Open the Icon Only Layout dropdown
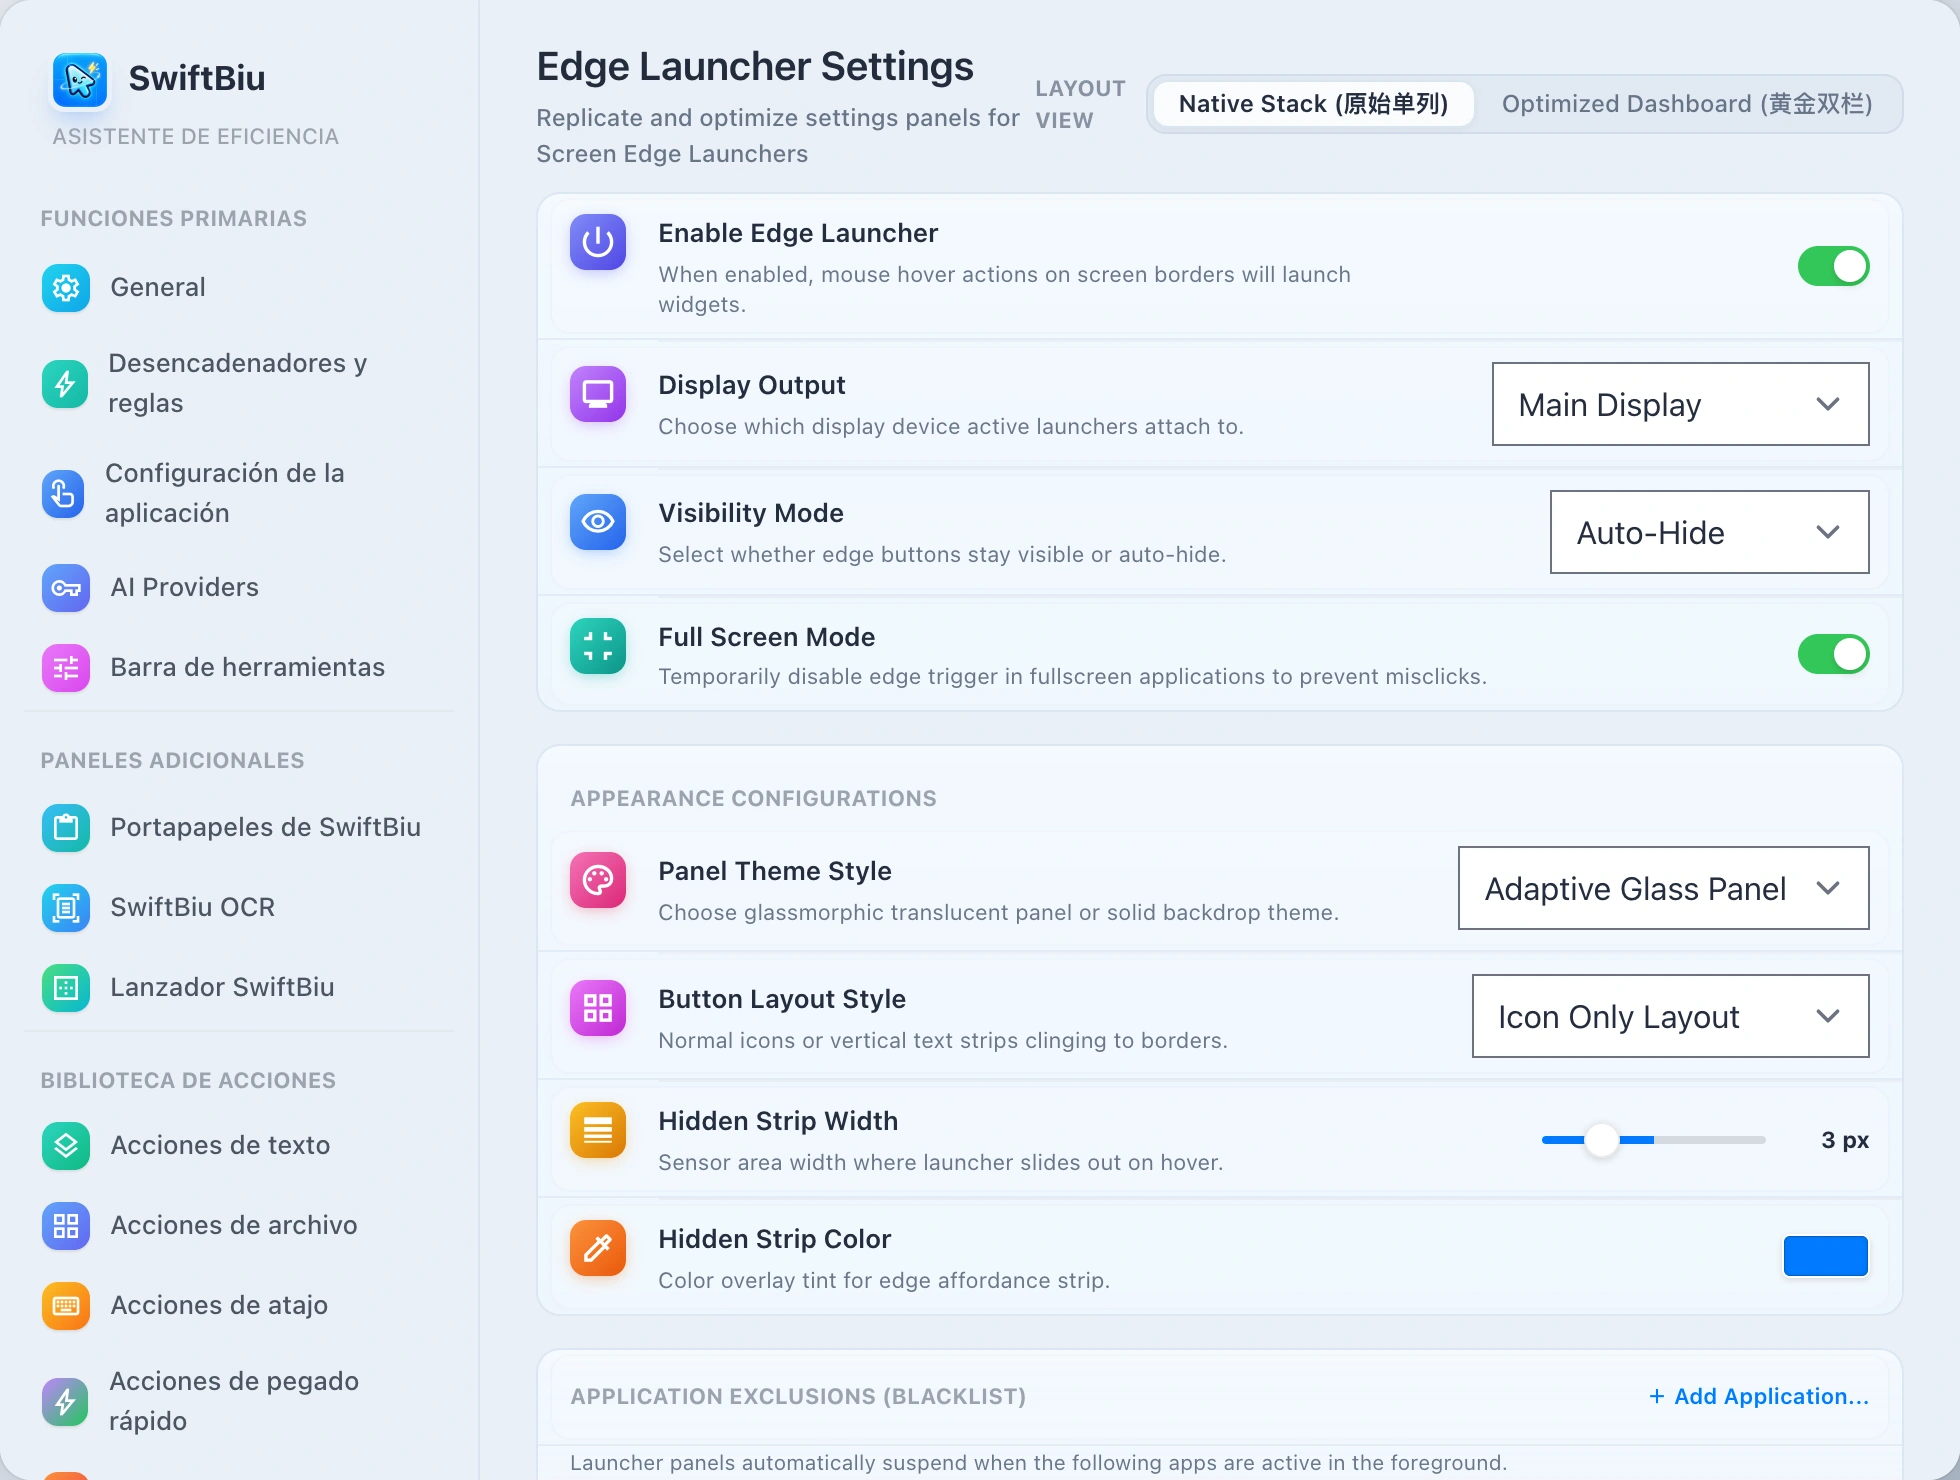The width and height of the screenshot is (1960, 1480). (x=1670, y=1016)
